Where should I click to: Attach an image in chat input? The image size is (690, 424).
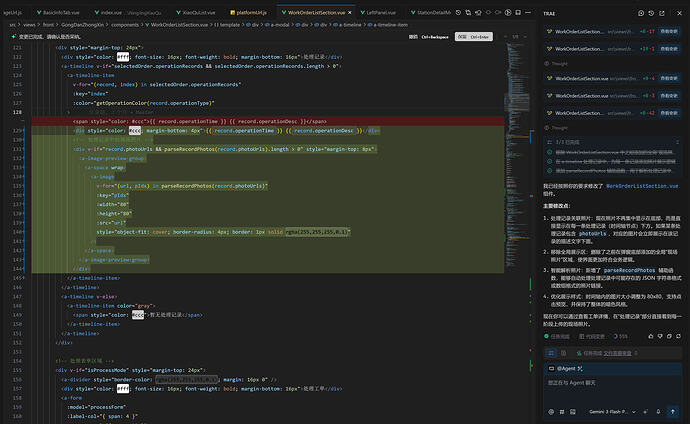573,412
